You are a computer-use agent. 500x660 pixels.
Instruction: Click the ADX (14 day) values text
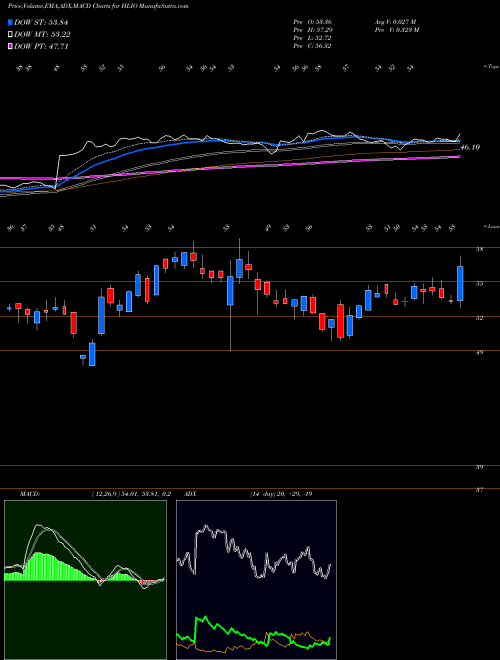click(x=281, y=494)
